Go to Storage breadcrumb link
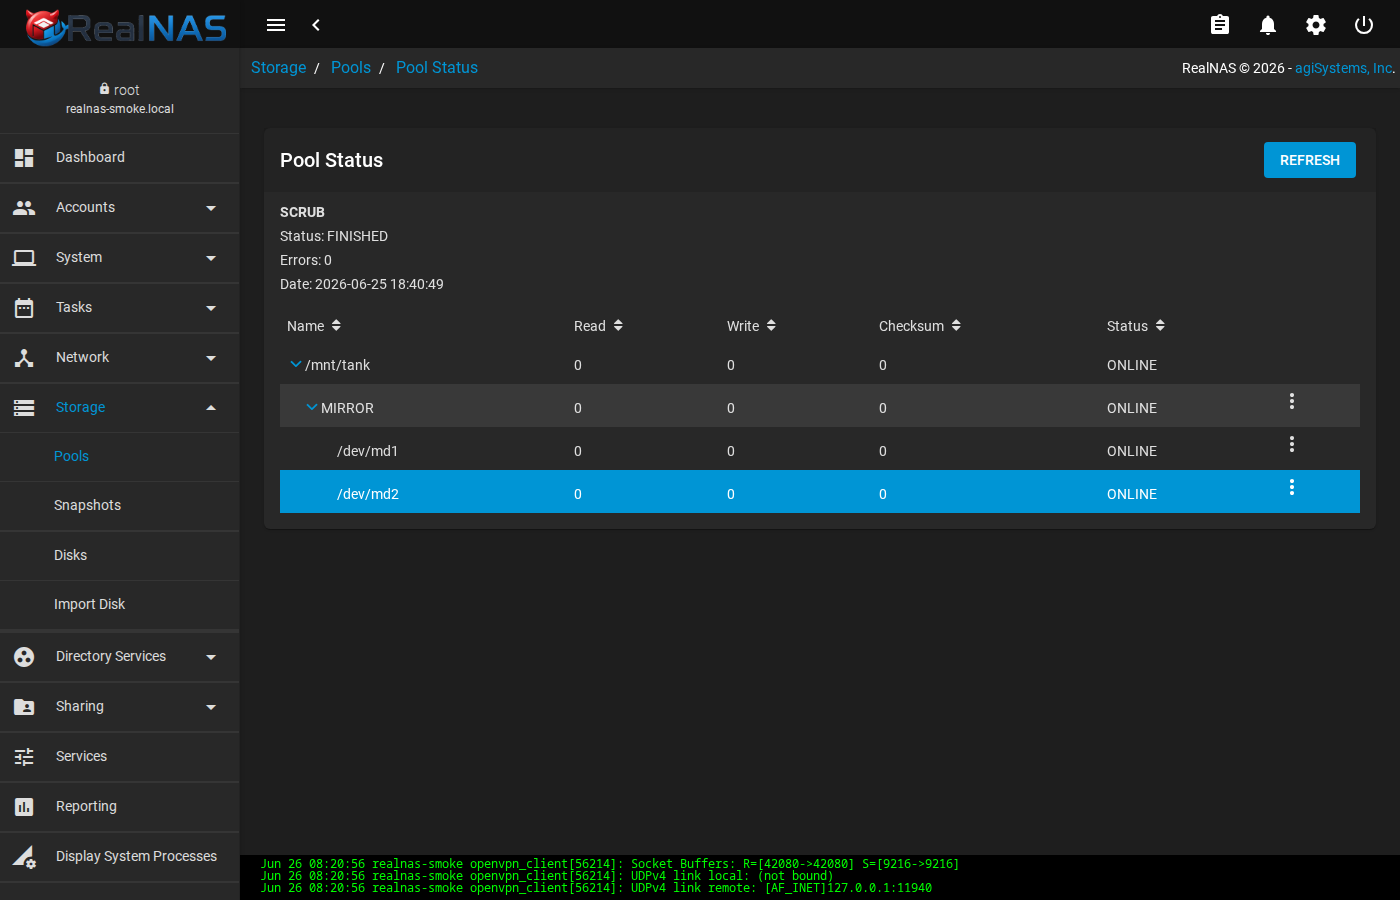The width and height of the screenshot is (1400, 900). 278,68
